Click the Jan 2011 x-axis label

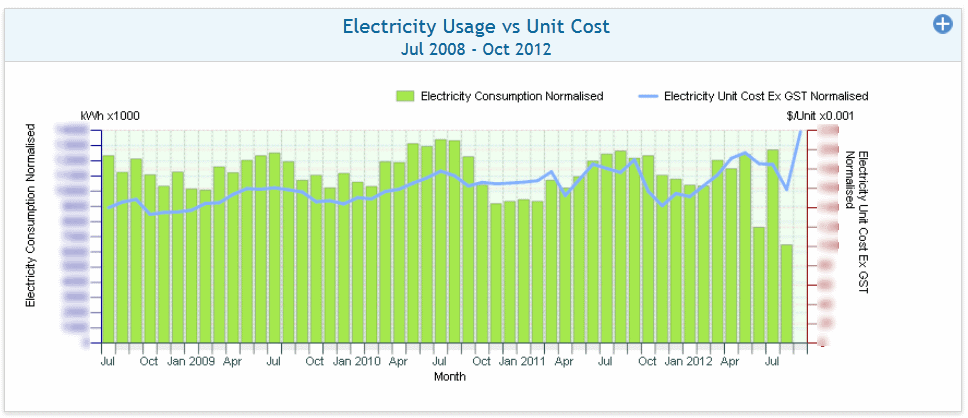[x=522, y=361]
